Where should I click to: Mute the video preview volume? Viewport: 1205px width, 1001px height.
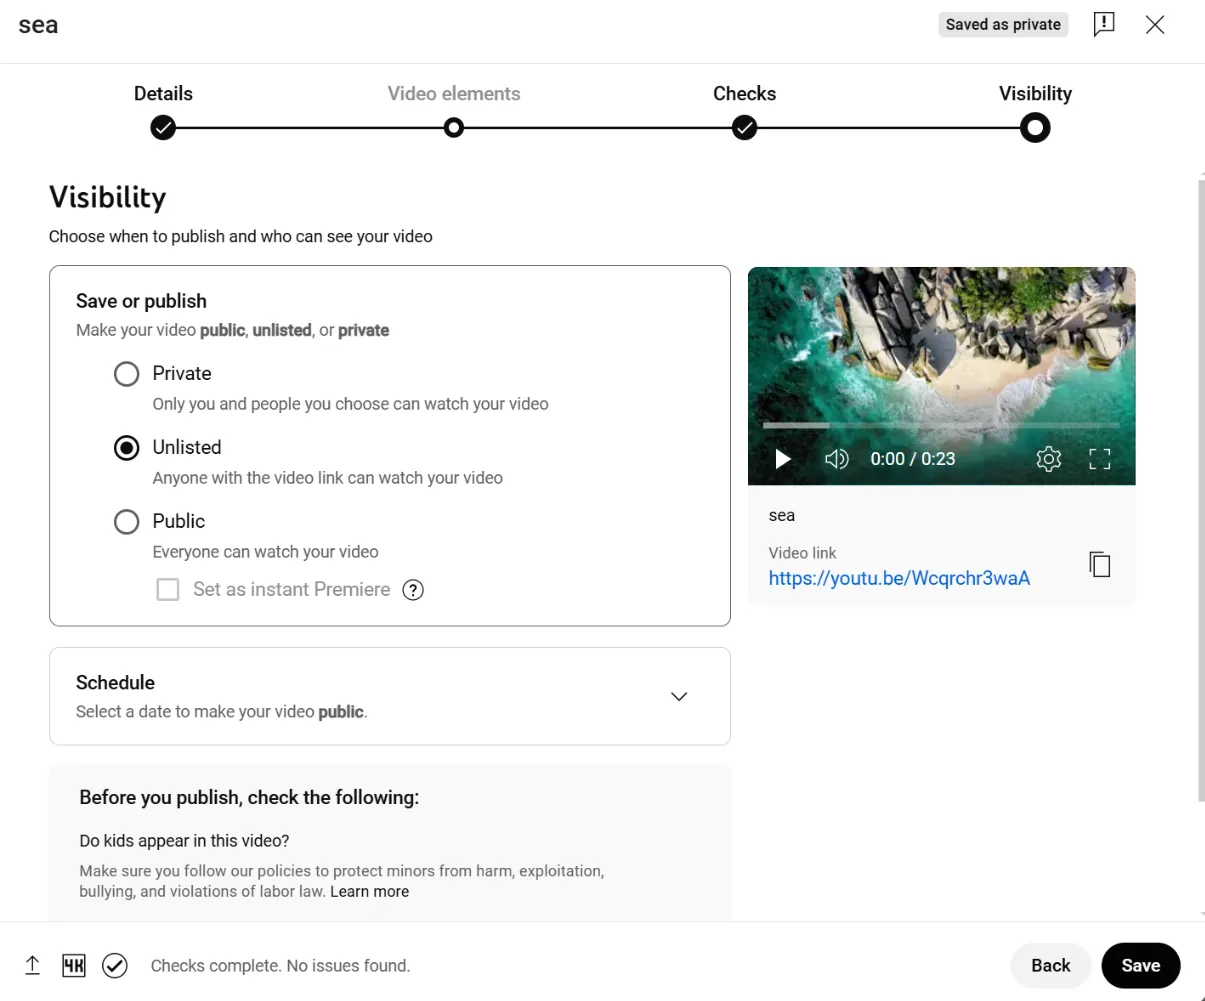(836, 459)
